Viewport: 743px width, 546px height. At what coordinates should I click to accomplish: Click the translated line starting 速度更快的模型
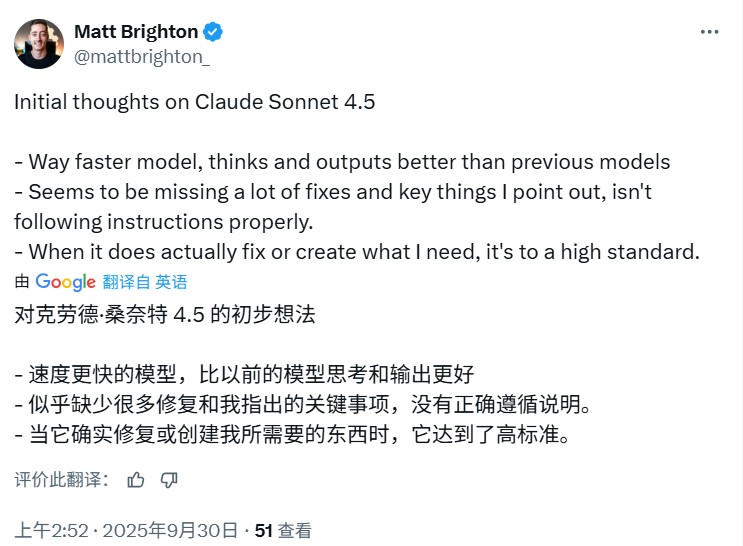coord(244,374)
